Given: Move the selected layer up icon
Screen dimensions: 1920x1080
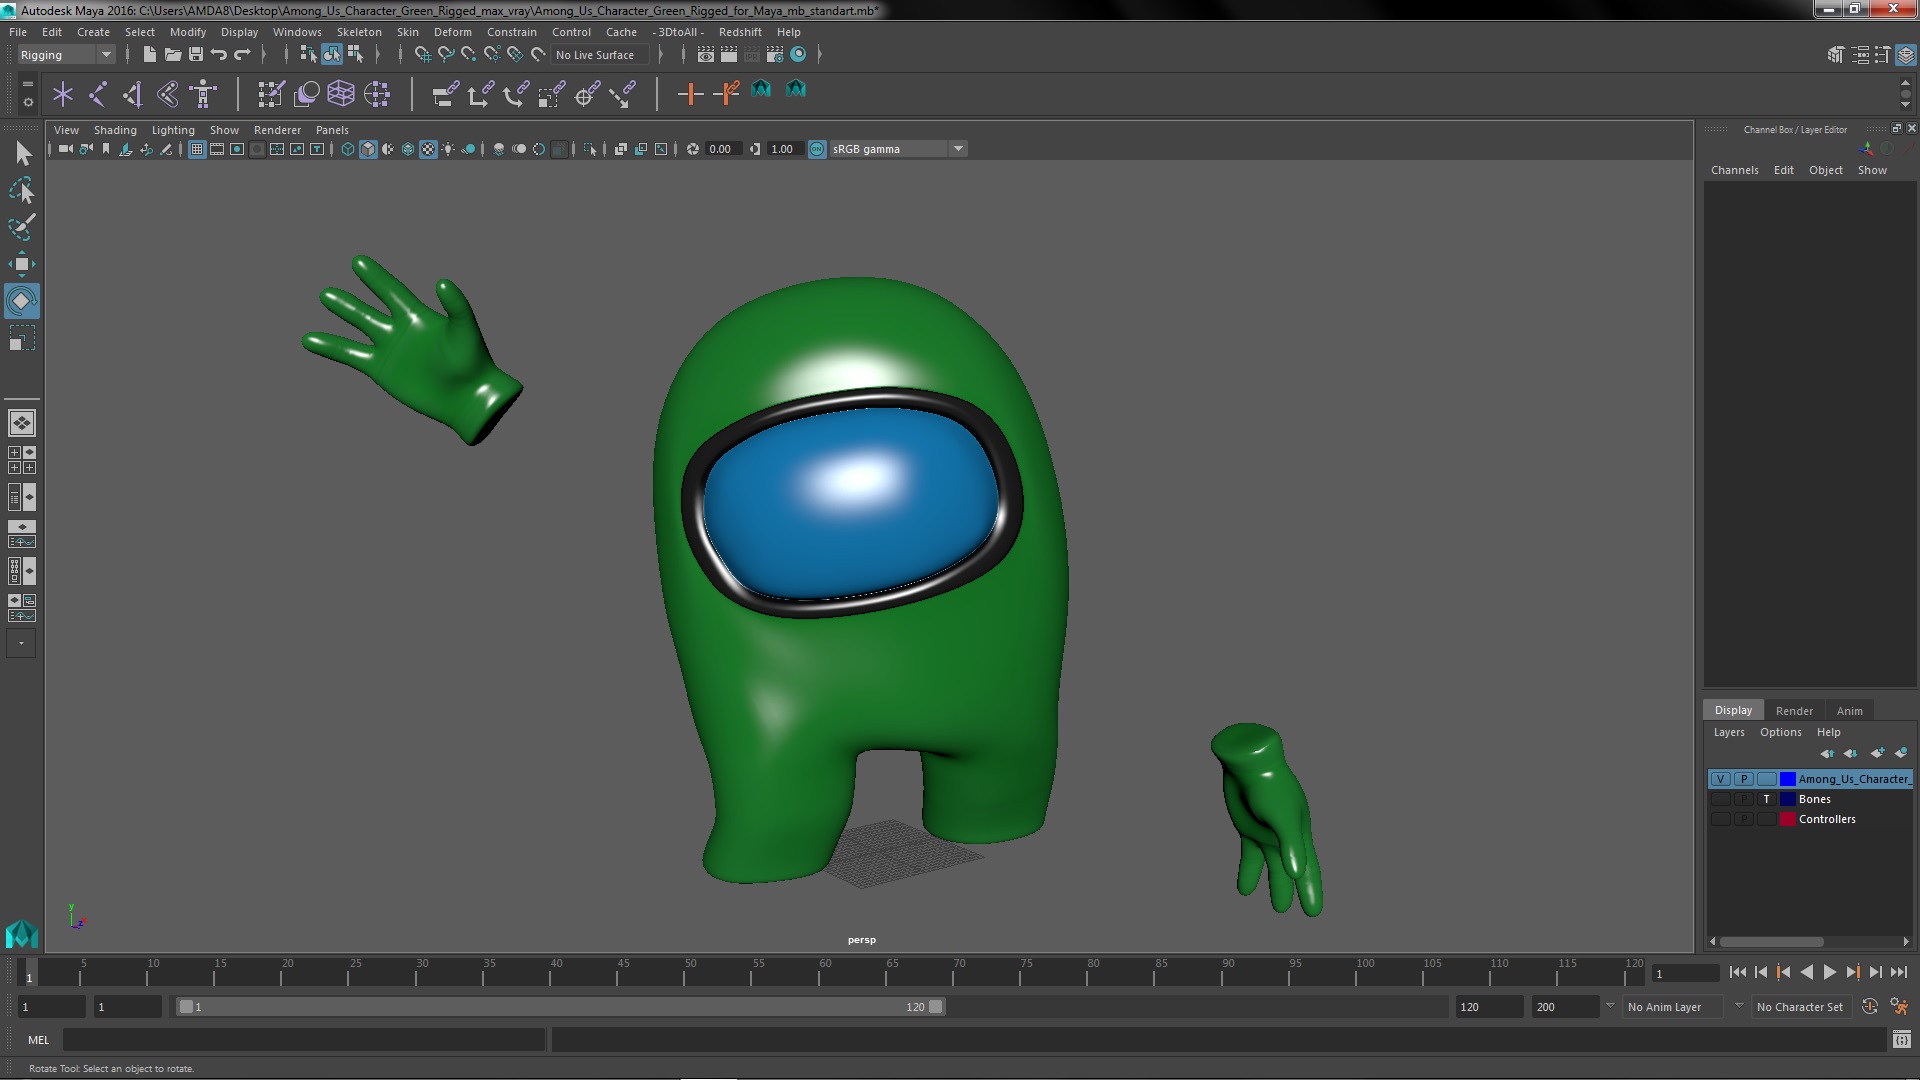Looking at the screenshot, I should point(1827,753).
